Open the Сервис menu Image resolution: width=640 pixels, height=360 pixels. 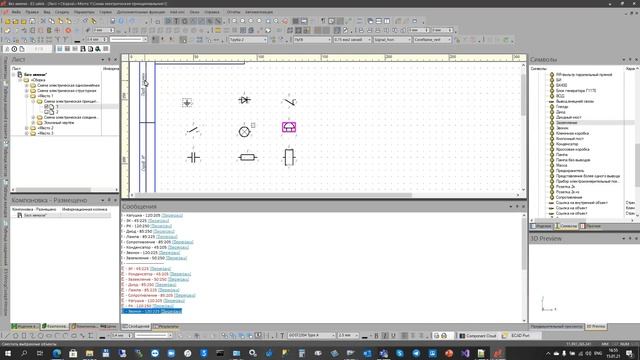[105, 12]
